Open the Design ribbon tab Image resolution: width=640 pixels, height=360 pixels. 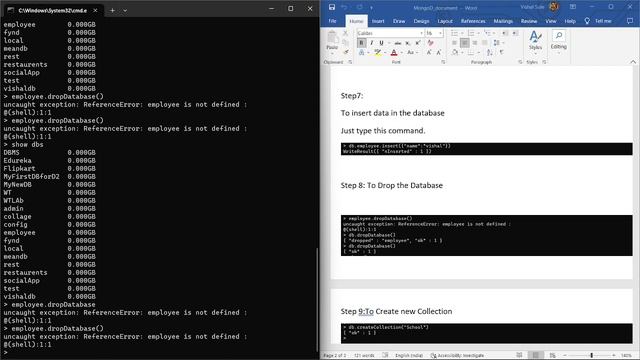(x=421, y=21)
